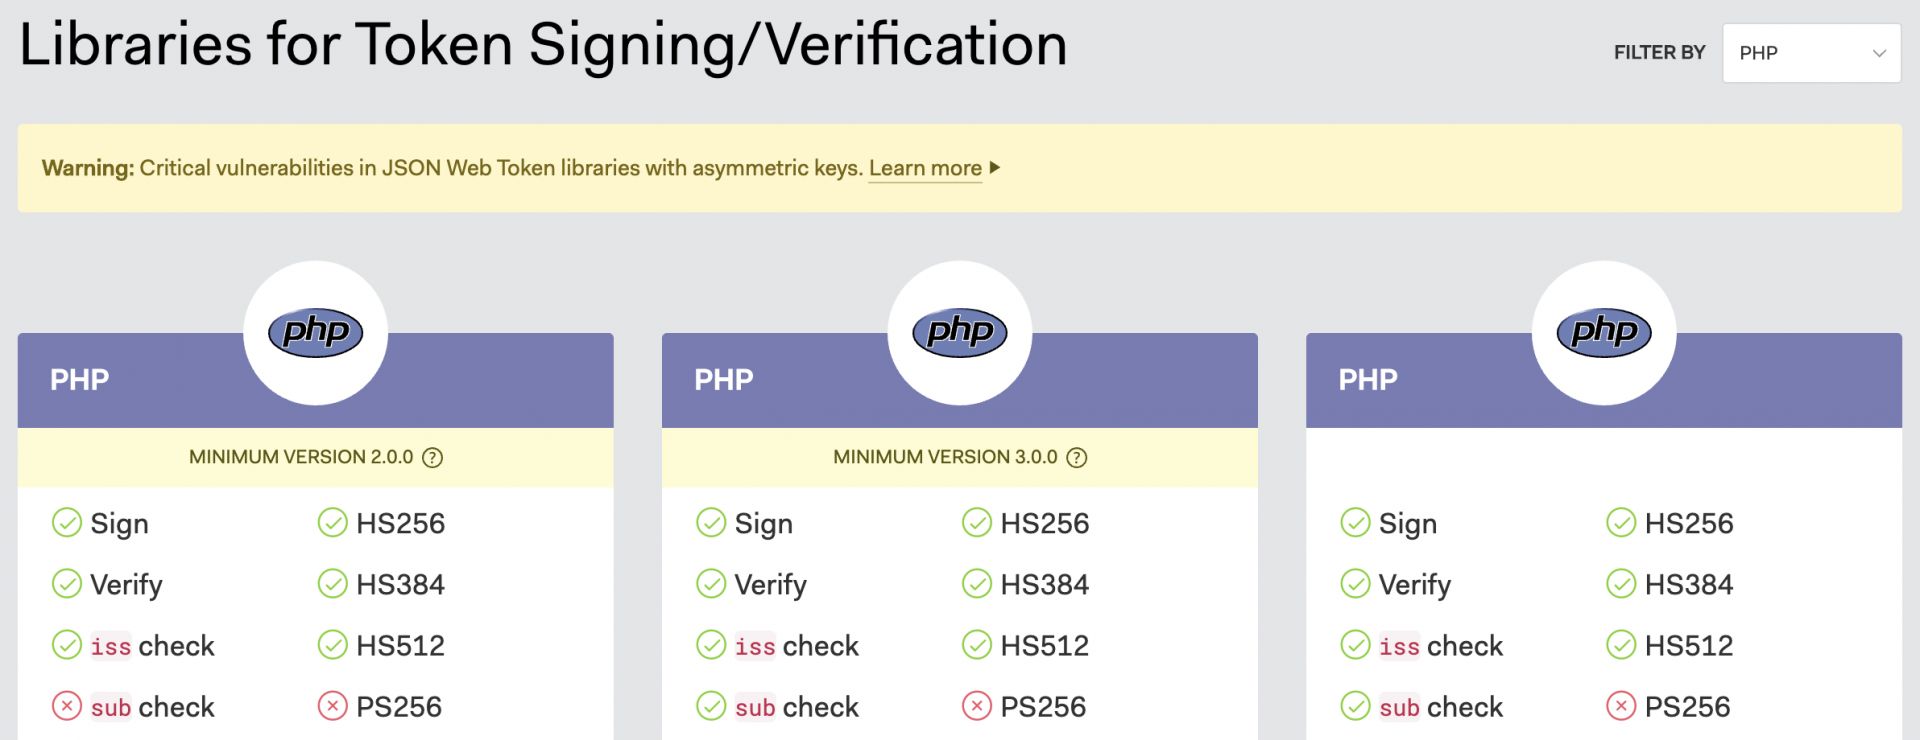Click the HS256 check icon, card without minimum version
Image resolution: width=1920 pixels, height=740 pixels.
(x=1621, y=523)
